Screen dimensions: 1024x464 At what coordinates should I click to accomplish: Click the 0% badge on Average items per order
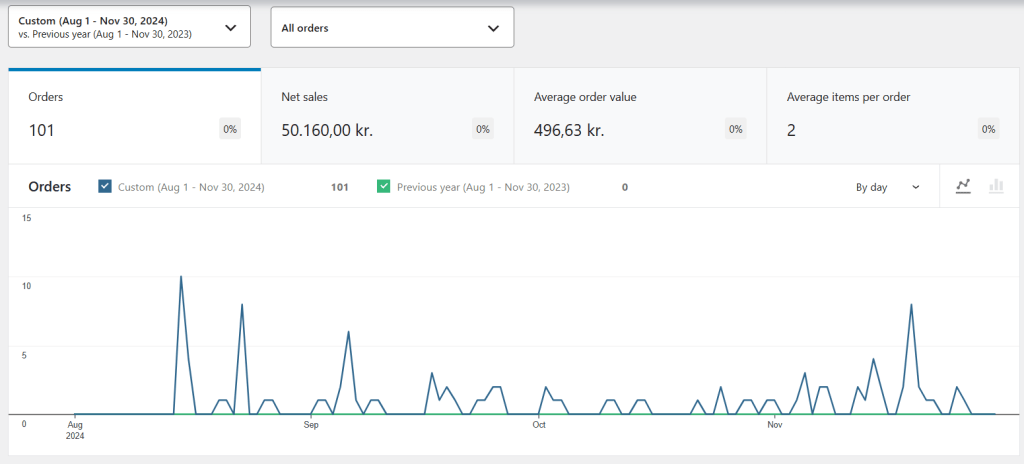(x=988, y=129)
